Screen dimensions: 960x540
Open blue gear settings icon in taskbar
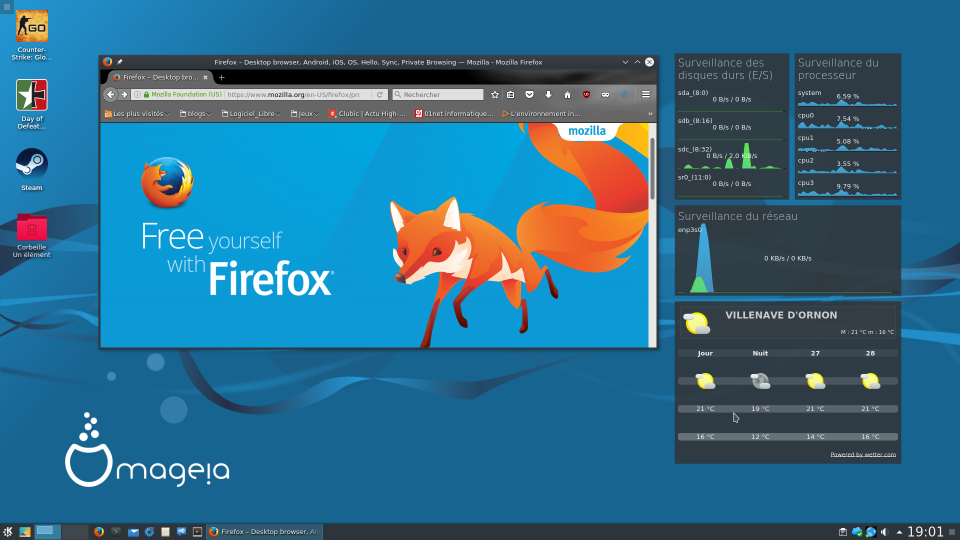(x=149, y=531)
